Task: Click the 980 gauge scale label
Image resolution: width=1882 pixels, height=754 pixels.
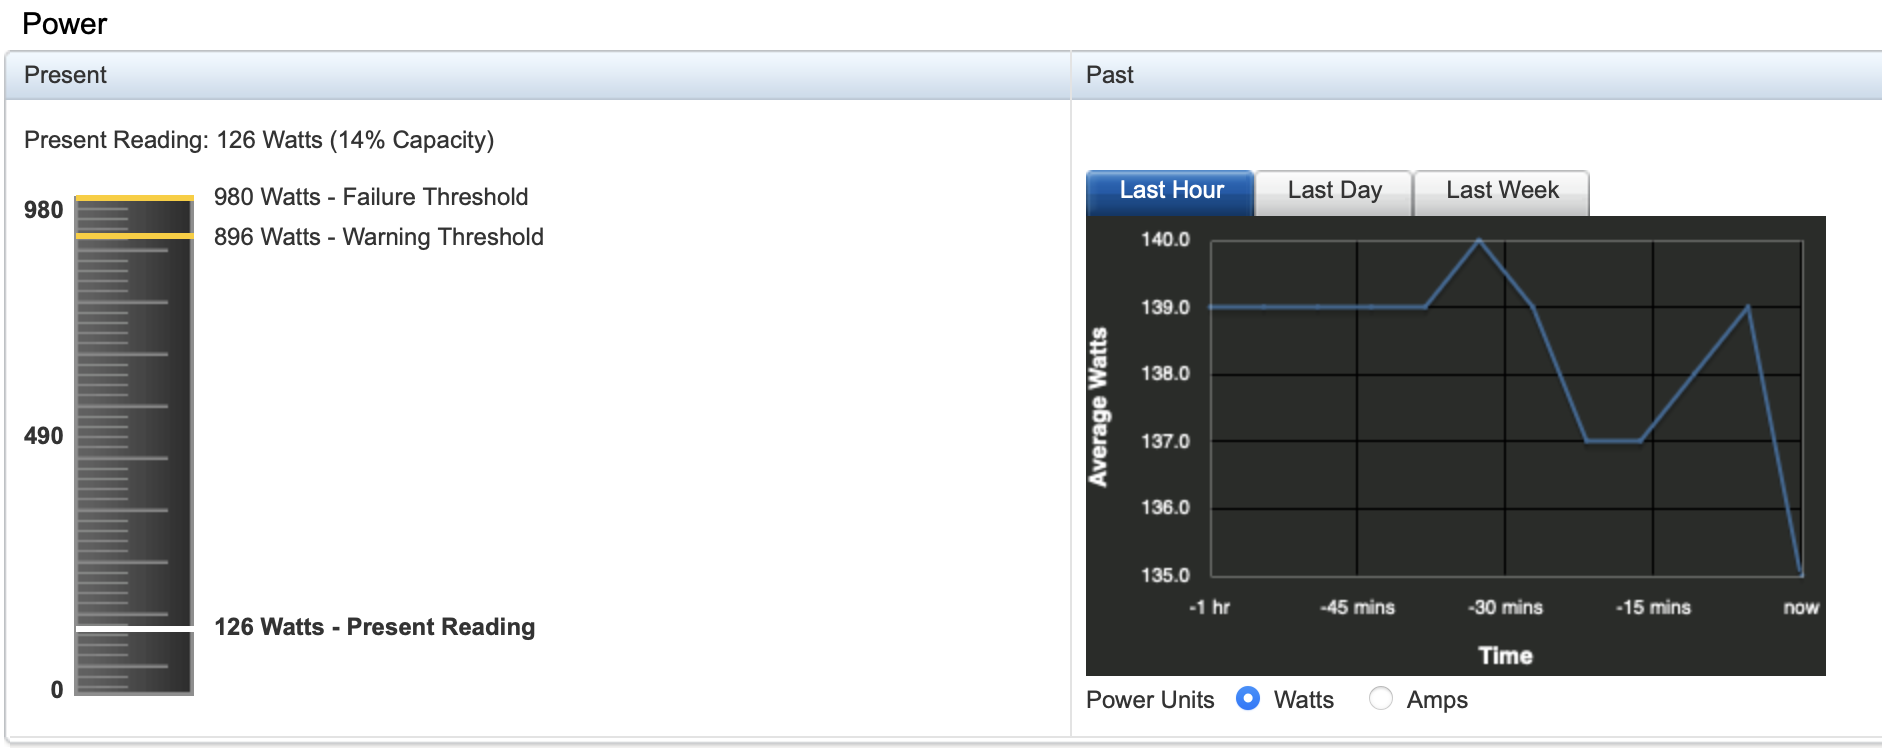Action: [44, 210]
